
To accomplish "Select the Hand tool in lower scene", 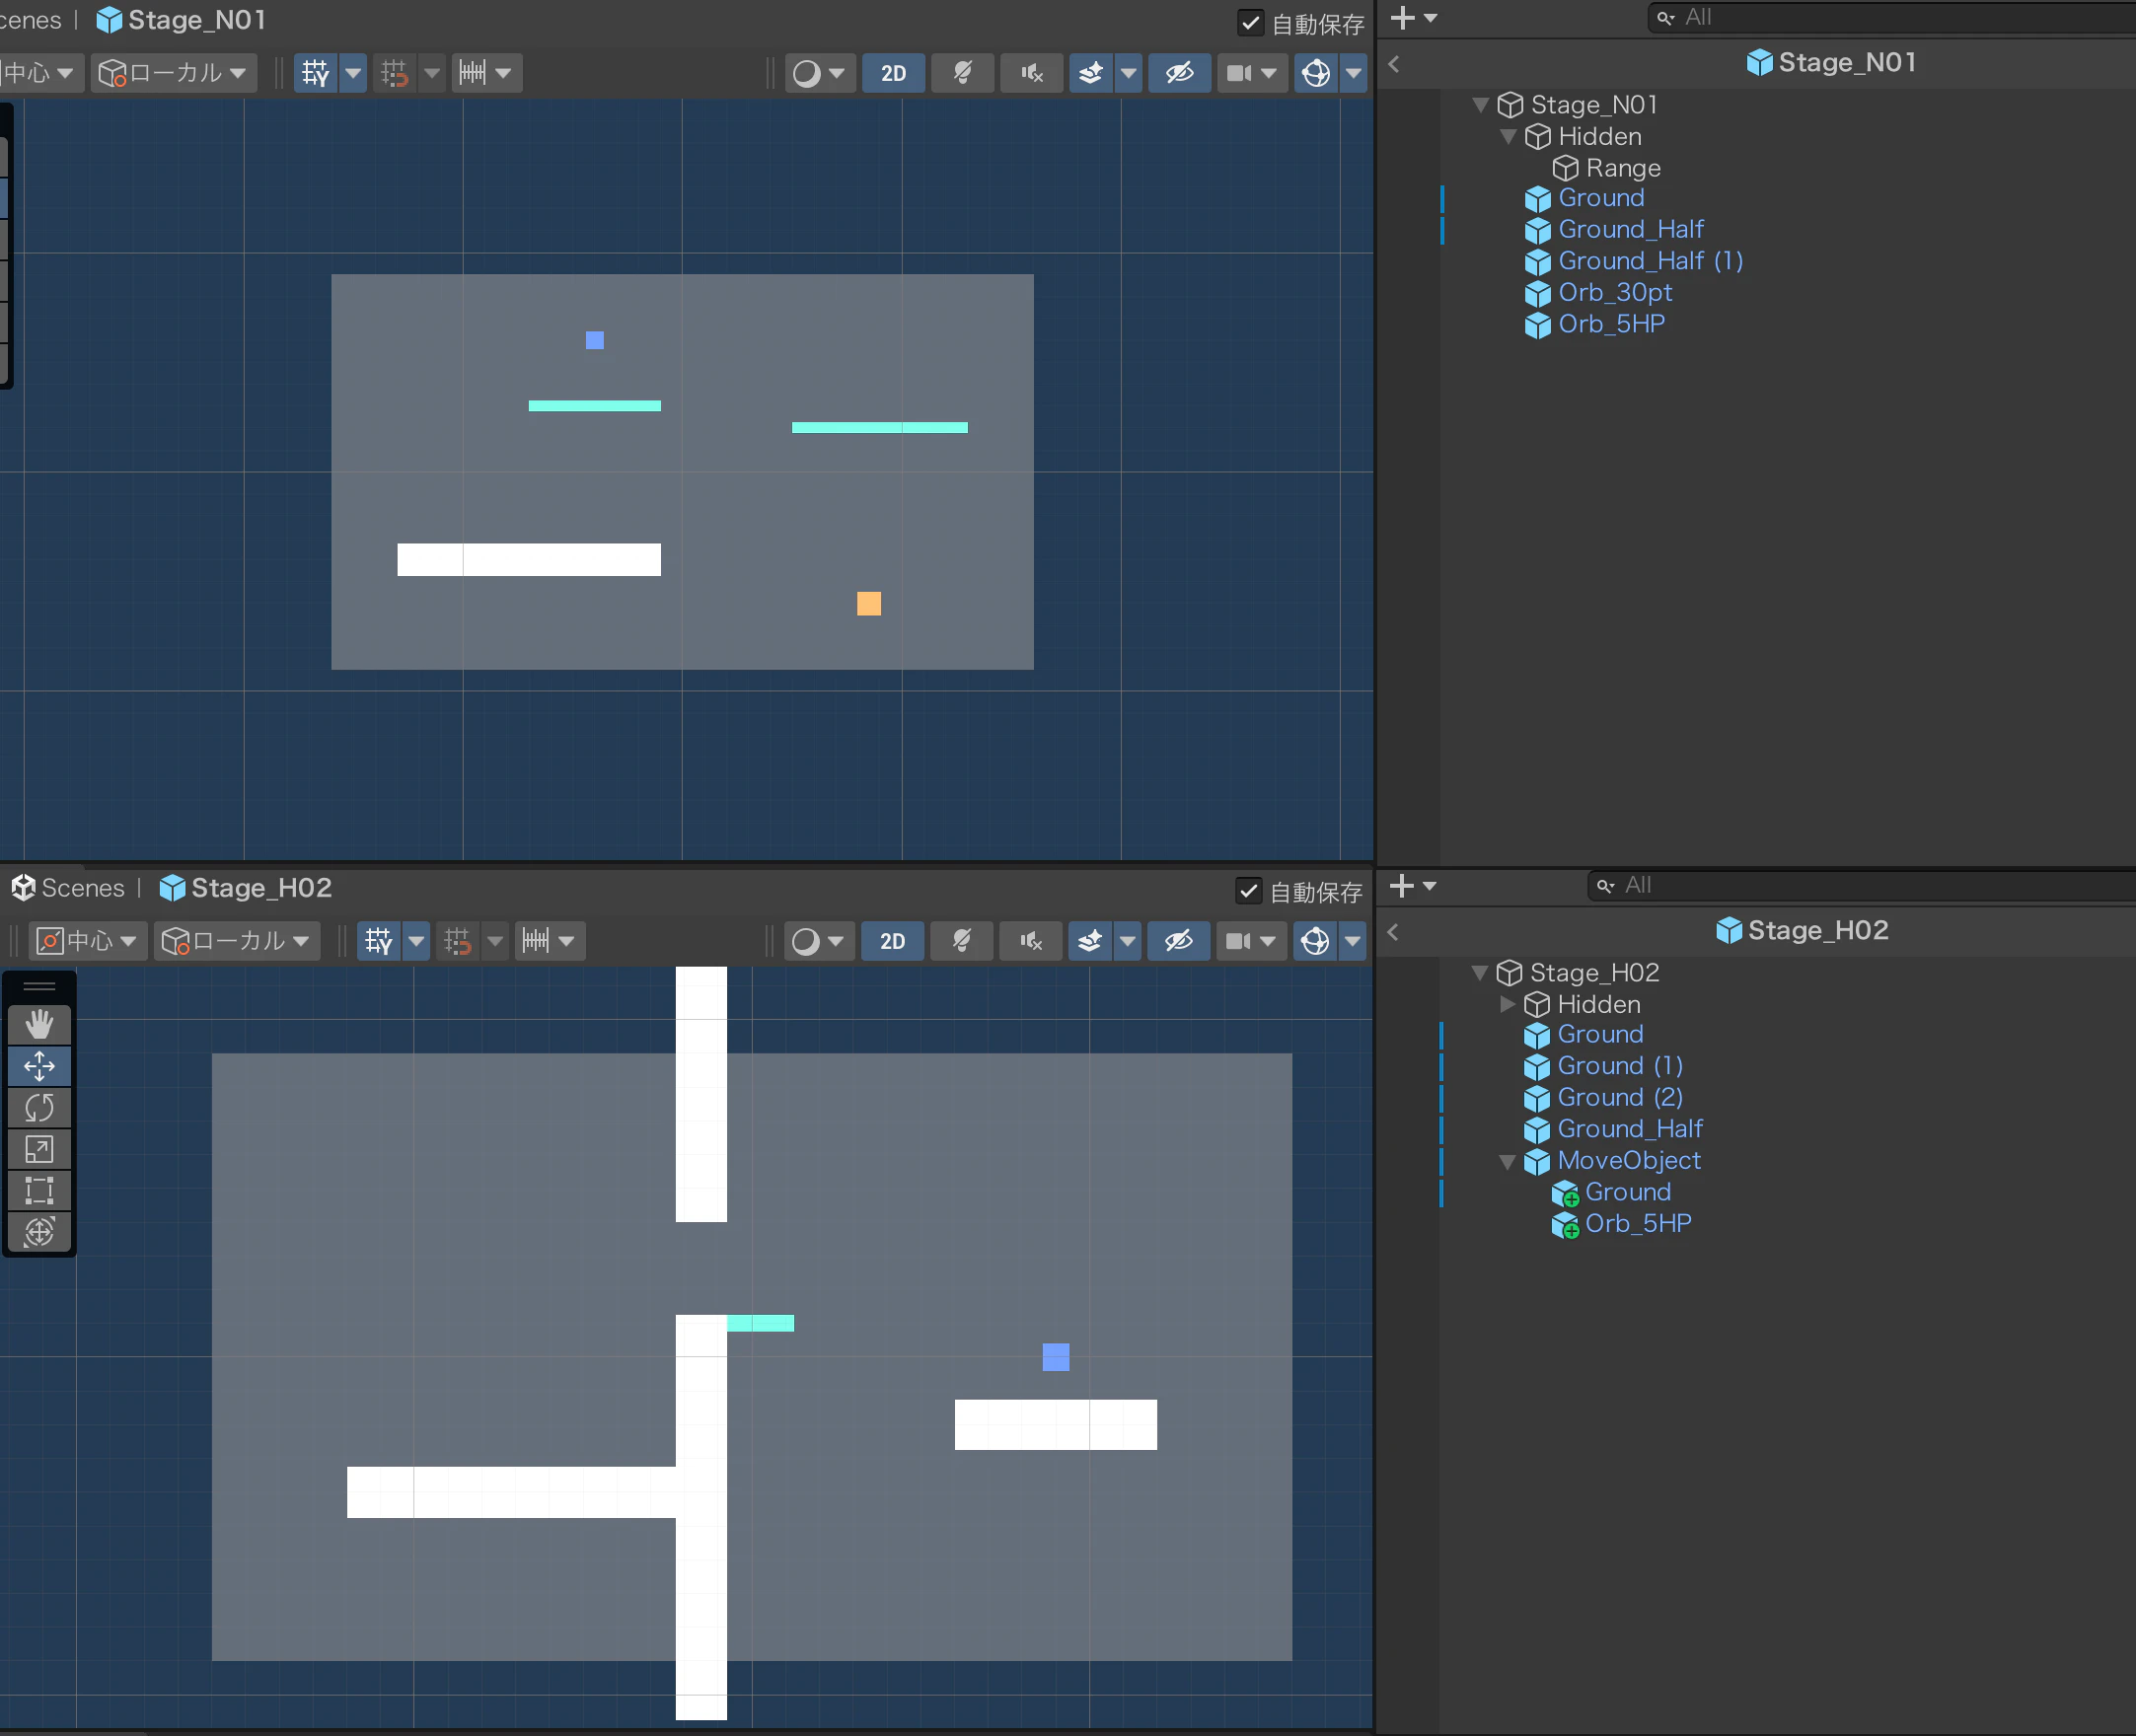I will pos(39,1024).
